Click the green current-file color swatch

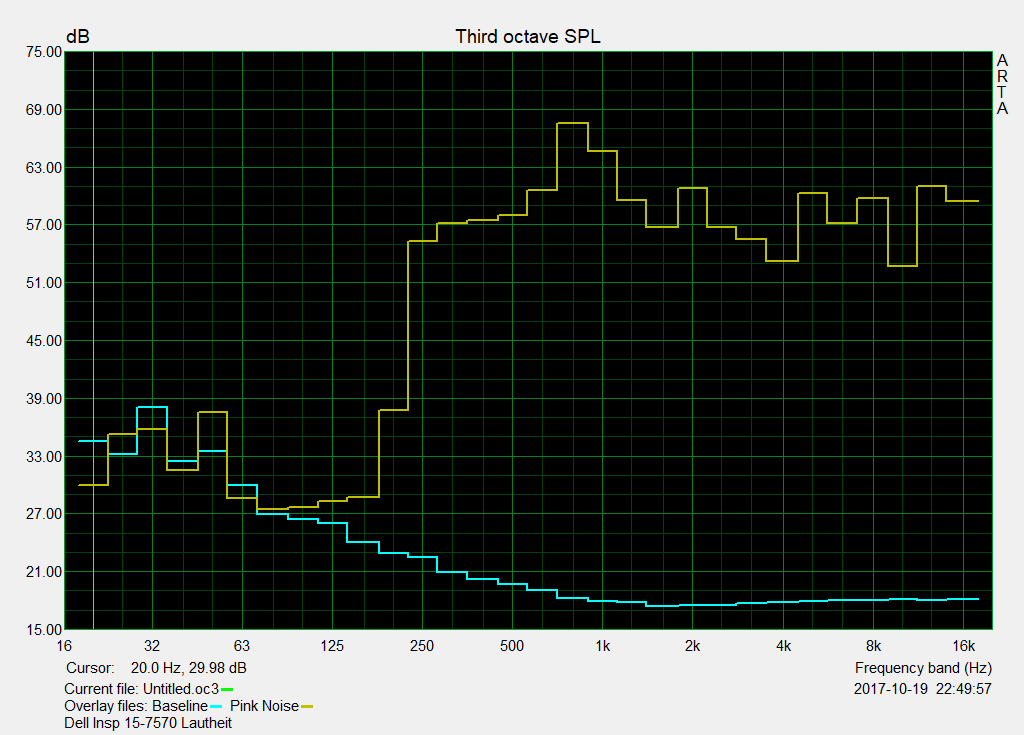tap(227, 690)
